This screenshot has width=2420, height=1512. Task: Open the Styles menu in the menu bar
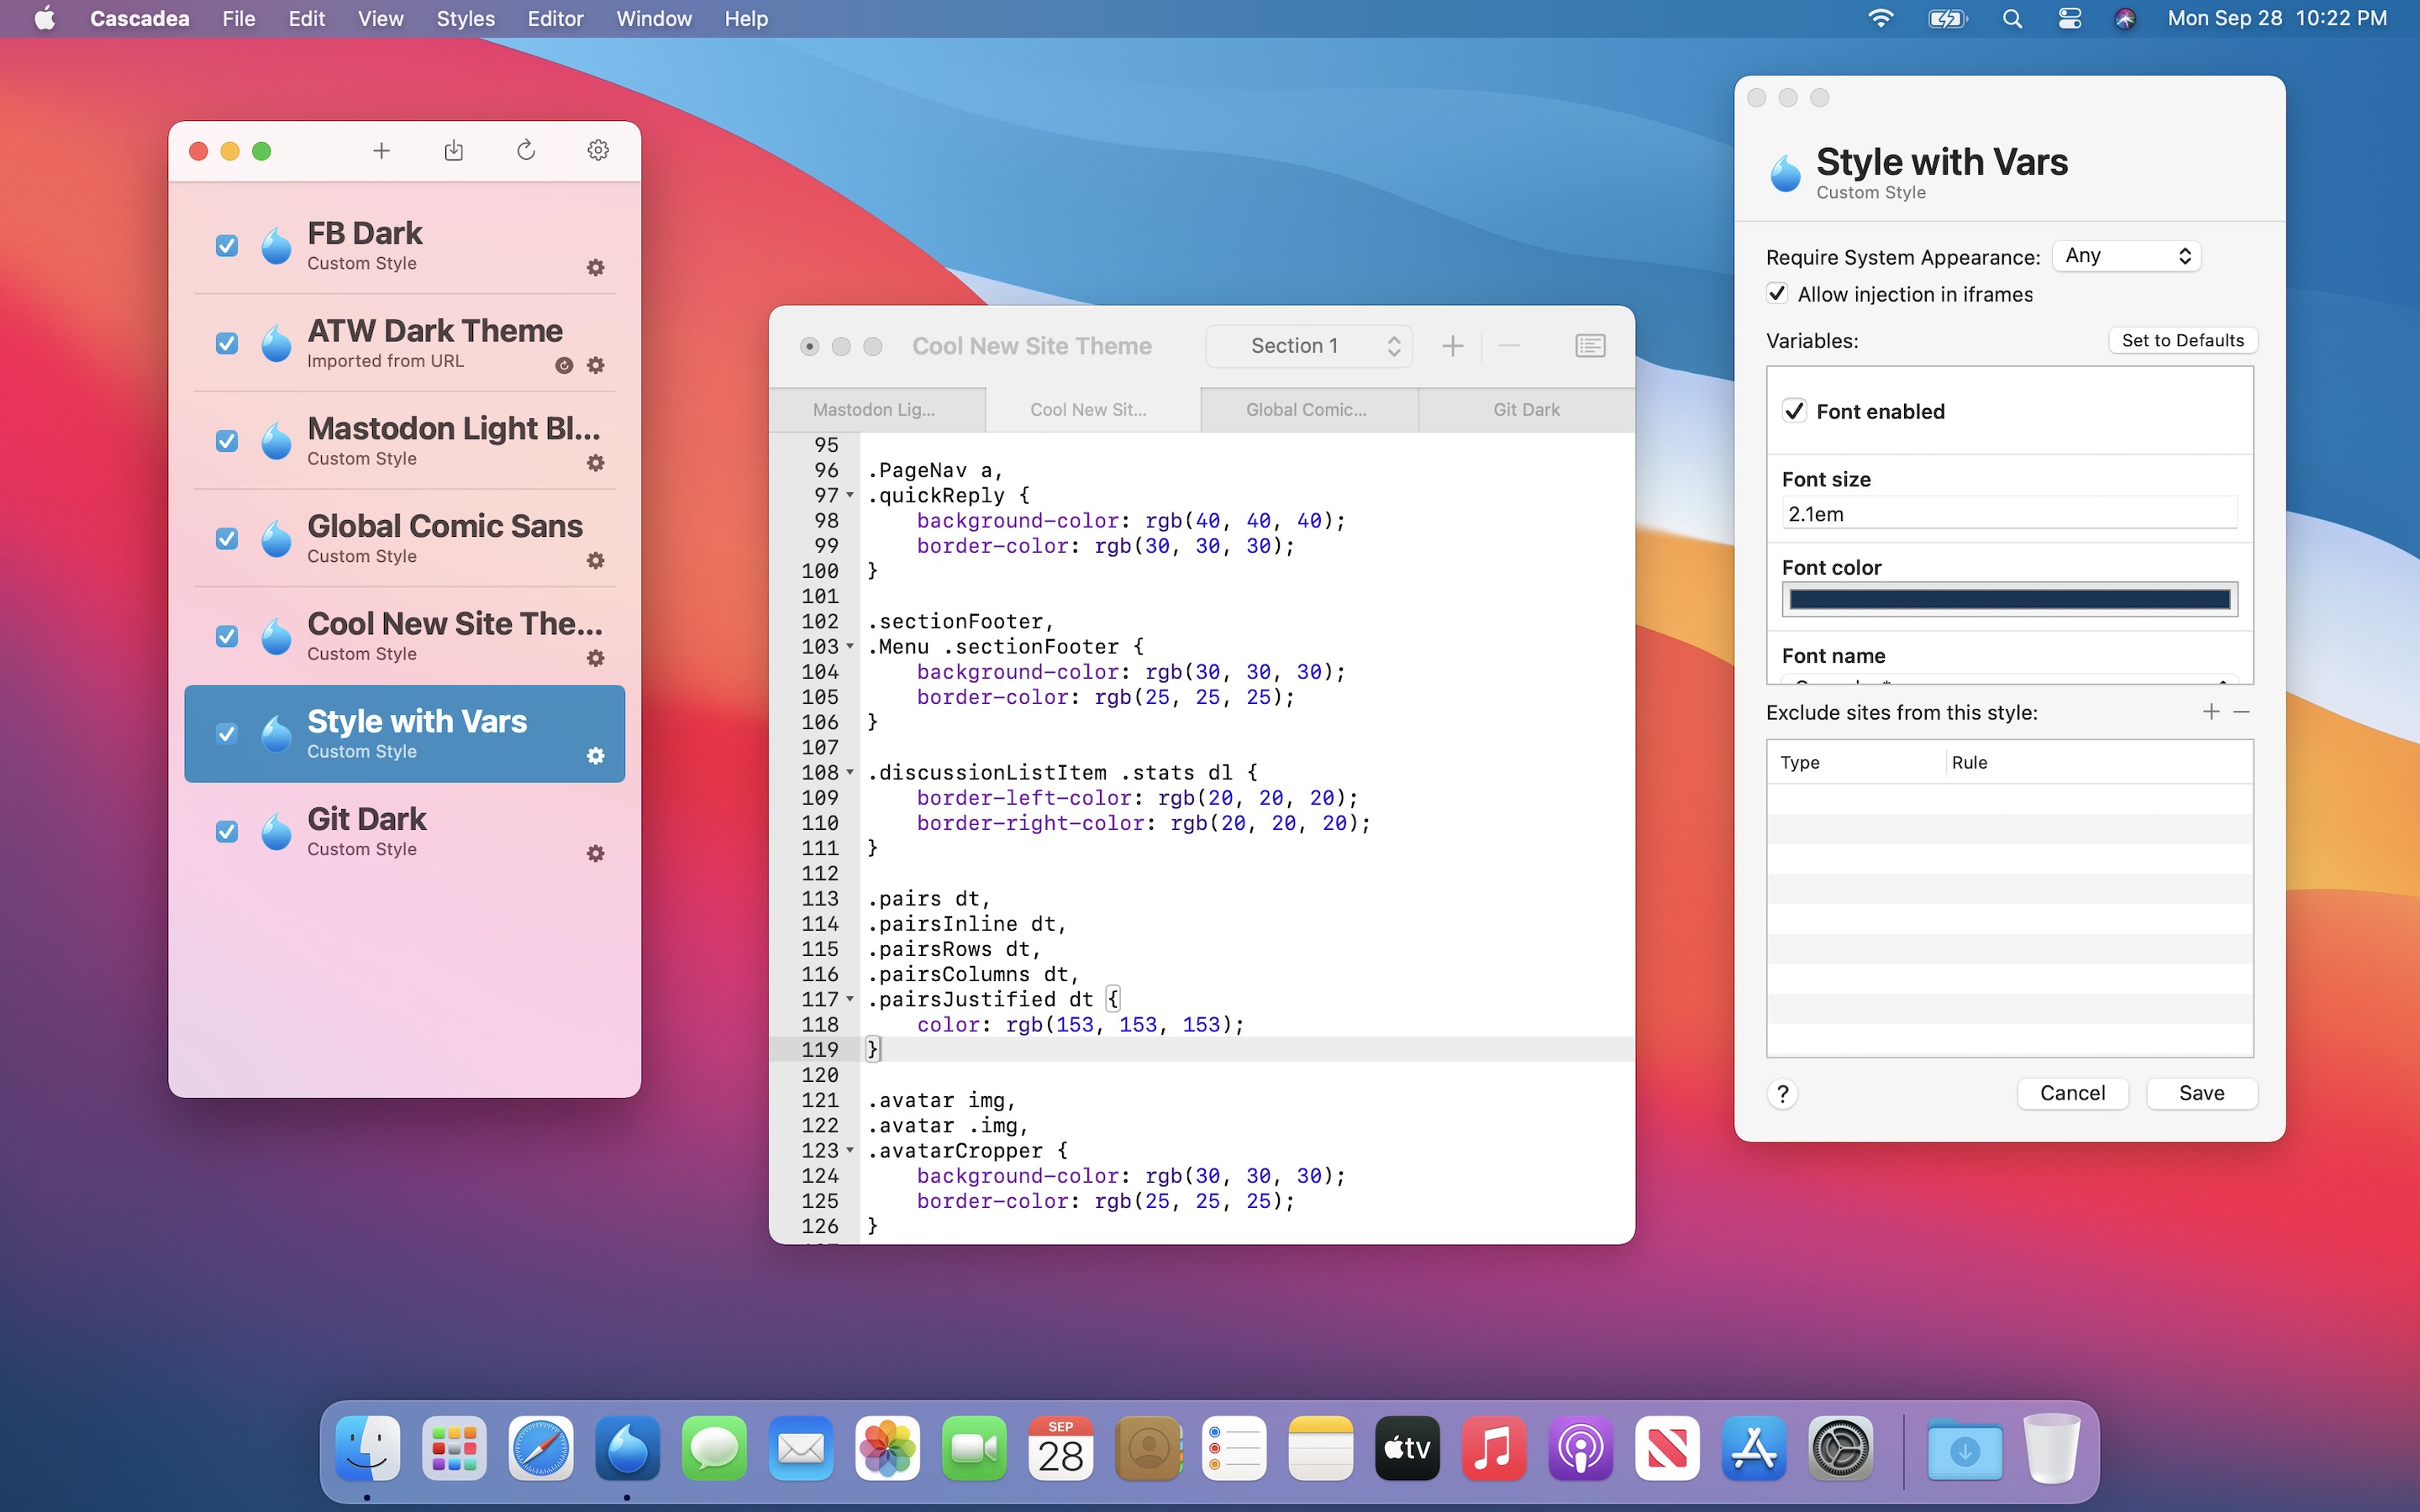[x=465, y=19]
